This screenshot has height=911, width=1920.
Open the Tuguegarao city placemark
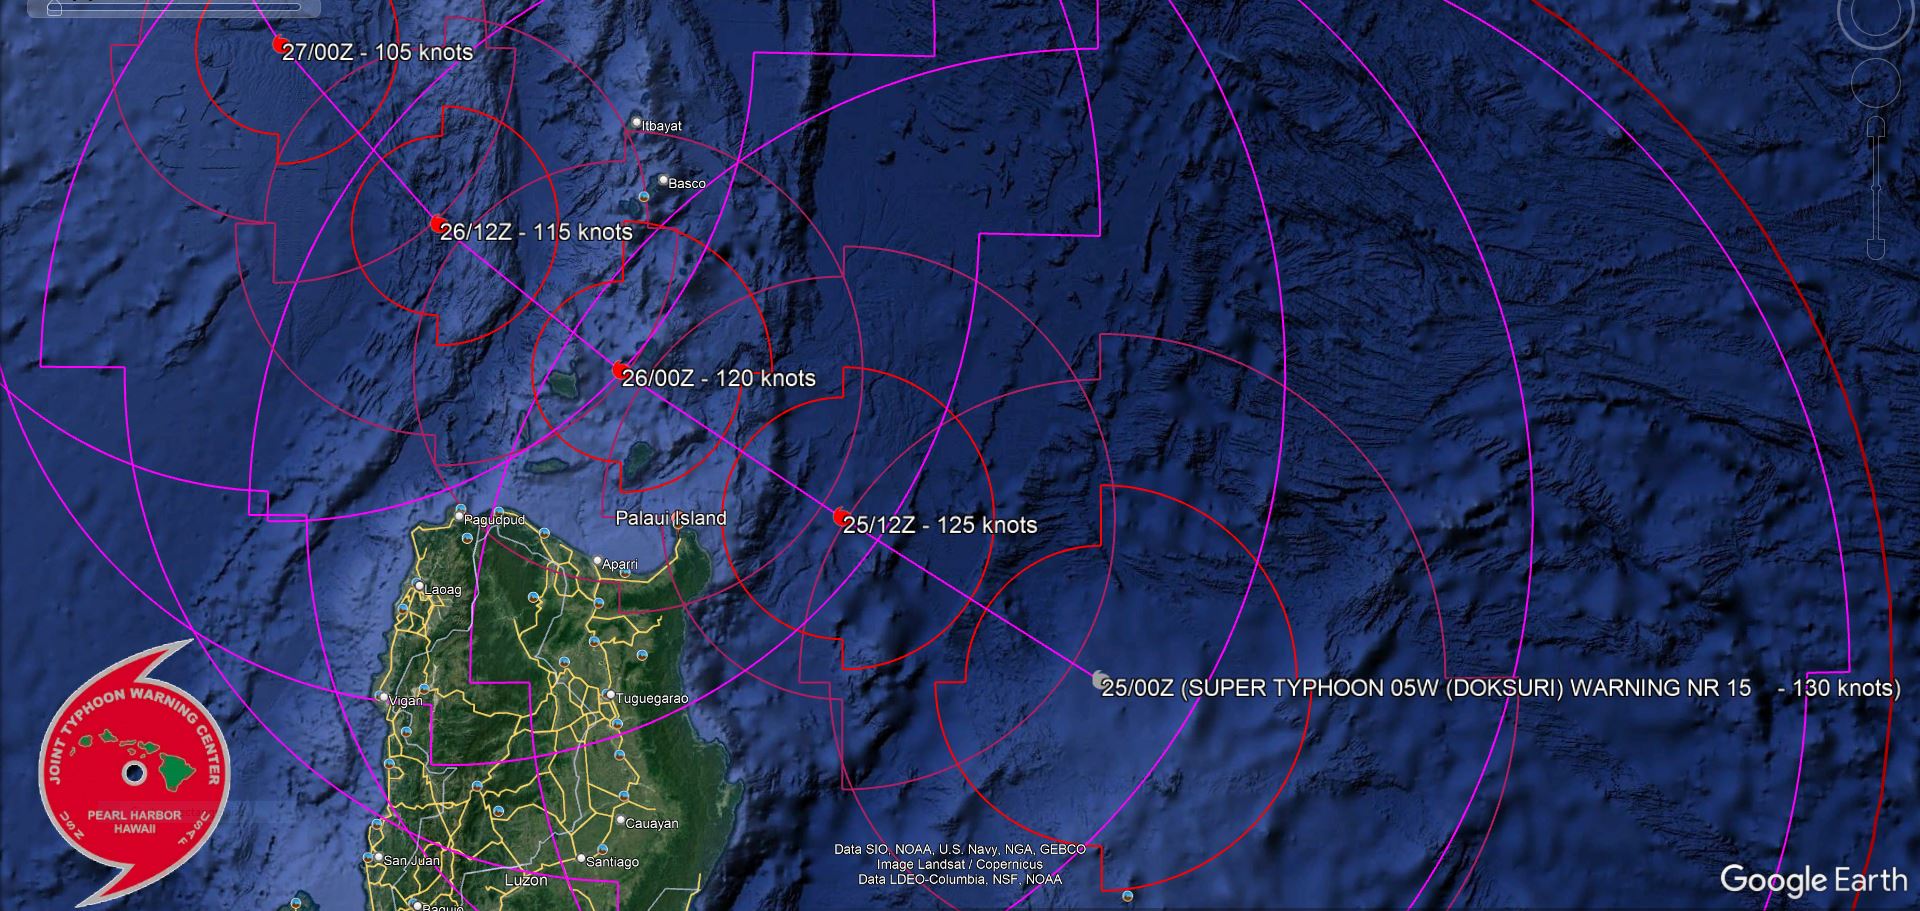[x=609, y=694]
